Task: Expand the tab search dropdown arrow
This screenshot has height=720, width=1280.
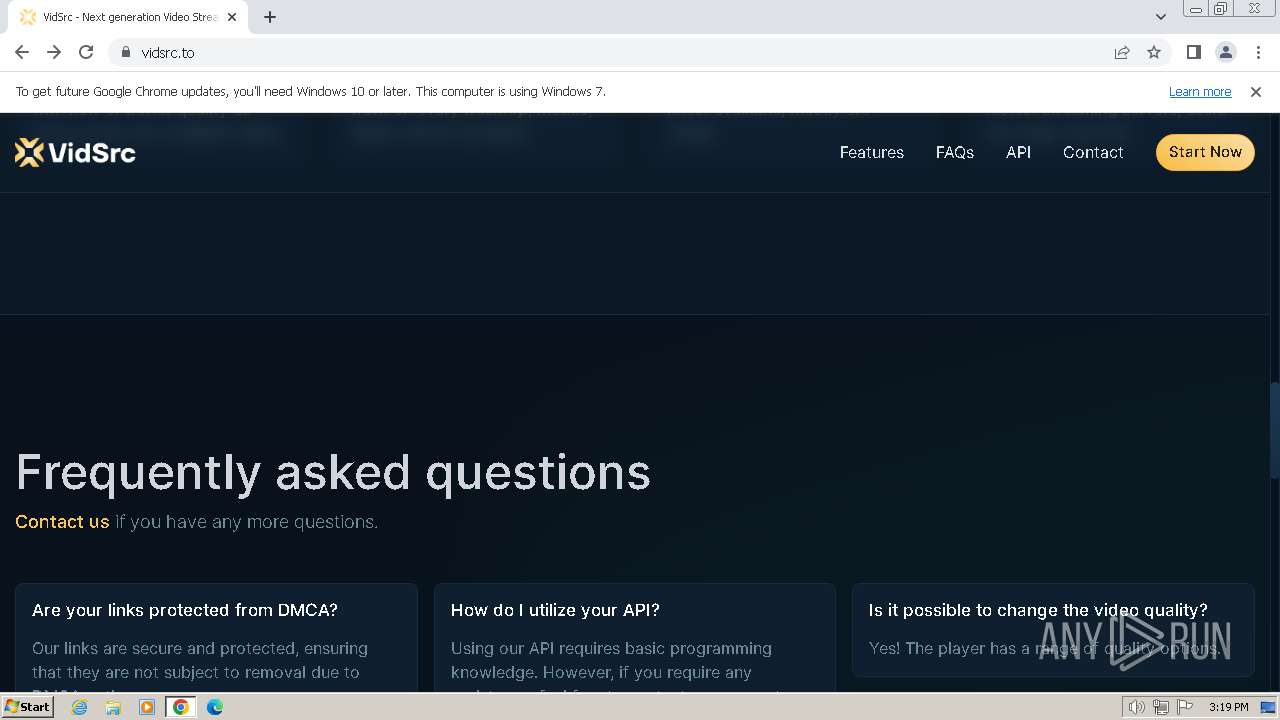Action: tap(1160, 16)
